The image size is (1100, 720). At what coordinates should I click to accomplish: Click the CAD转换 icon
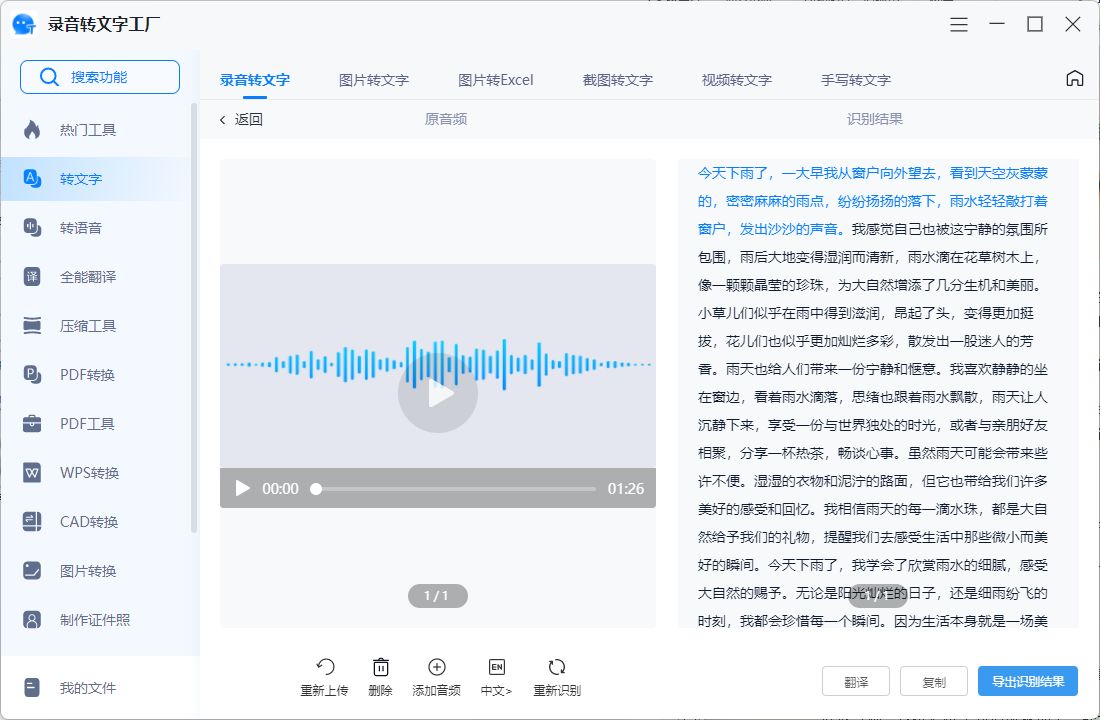click(32, 521)
